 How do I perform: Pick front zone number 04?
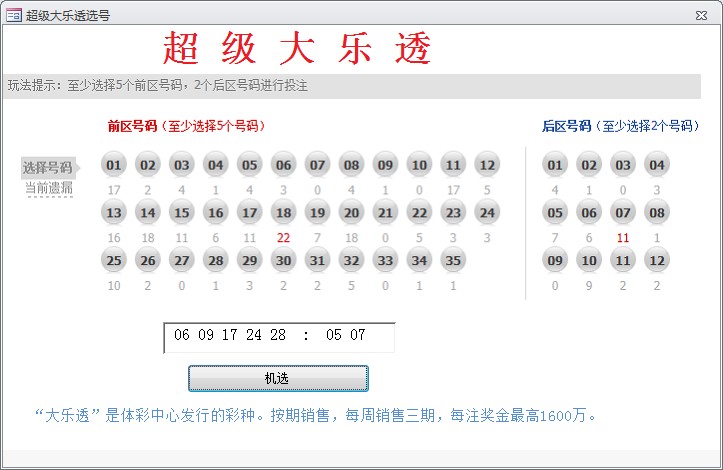tap(215, 164)
